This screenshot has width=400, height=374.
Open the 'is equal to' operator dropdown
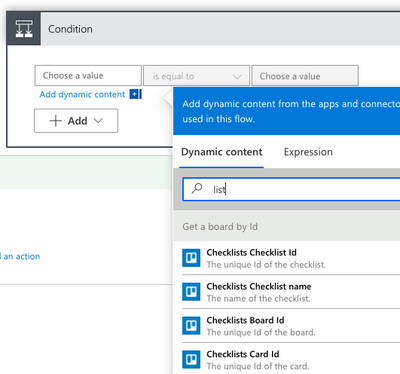tap(196, 76)
